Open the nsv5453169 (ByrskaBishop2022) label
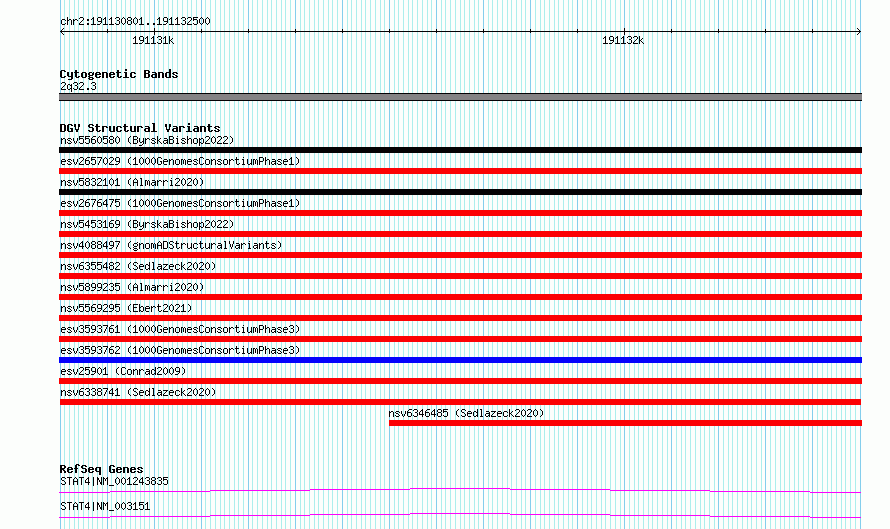The image size is (890, 529). pos(147,224)
